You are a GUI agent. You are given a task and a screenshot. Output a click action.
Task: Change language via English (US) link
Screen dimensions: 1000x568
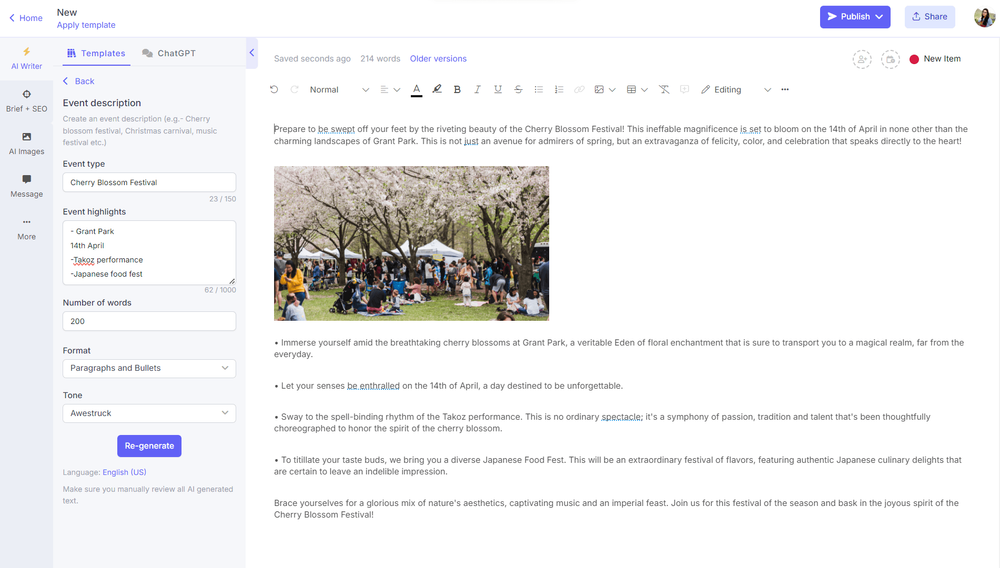(x=124, y=472)
